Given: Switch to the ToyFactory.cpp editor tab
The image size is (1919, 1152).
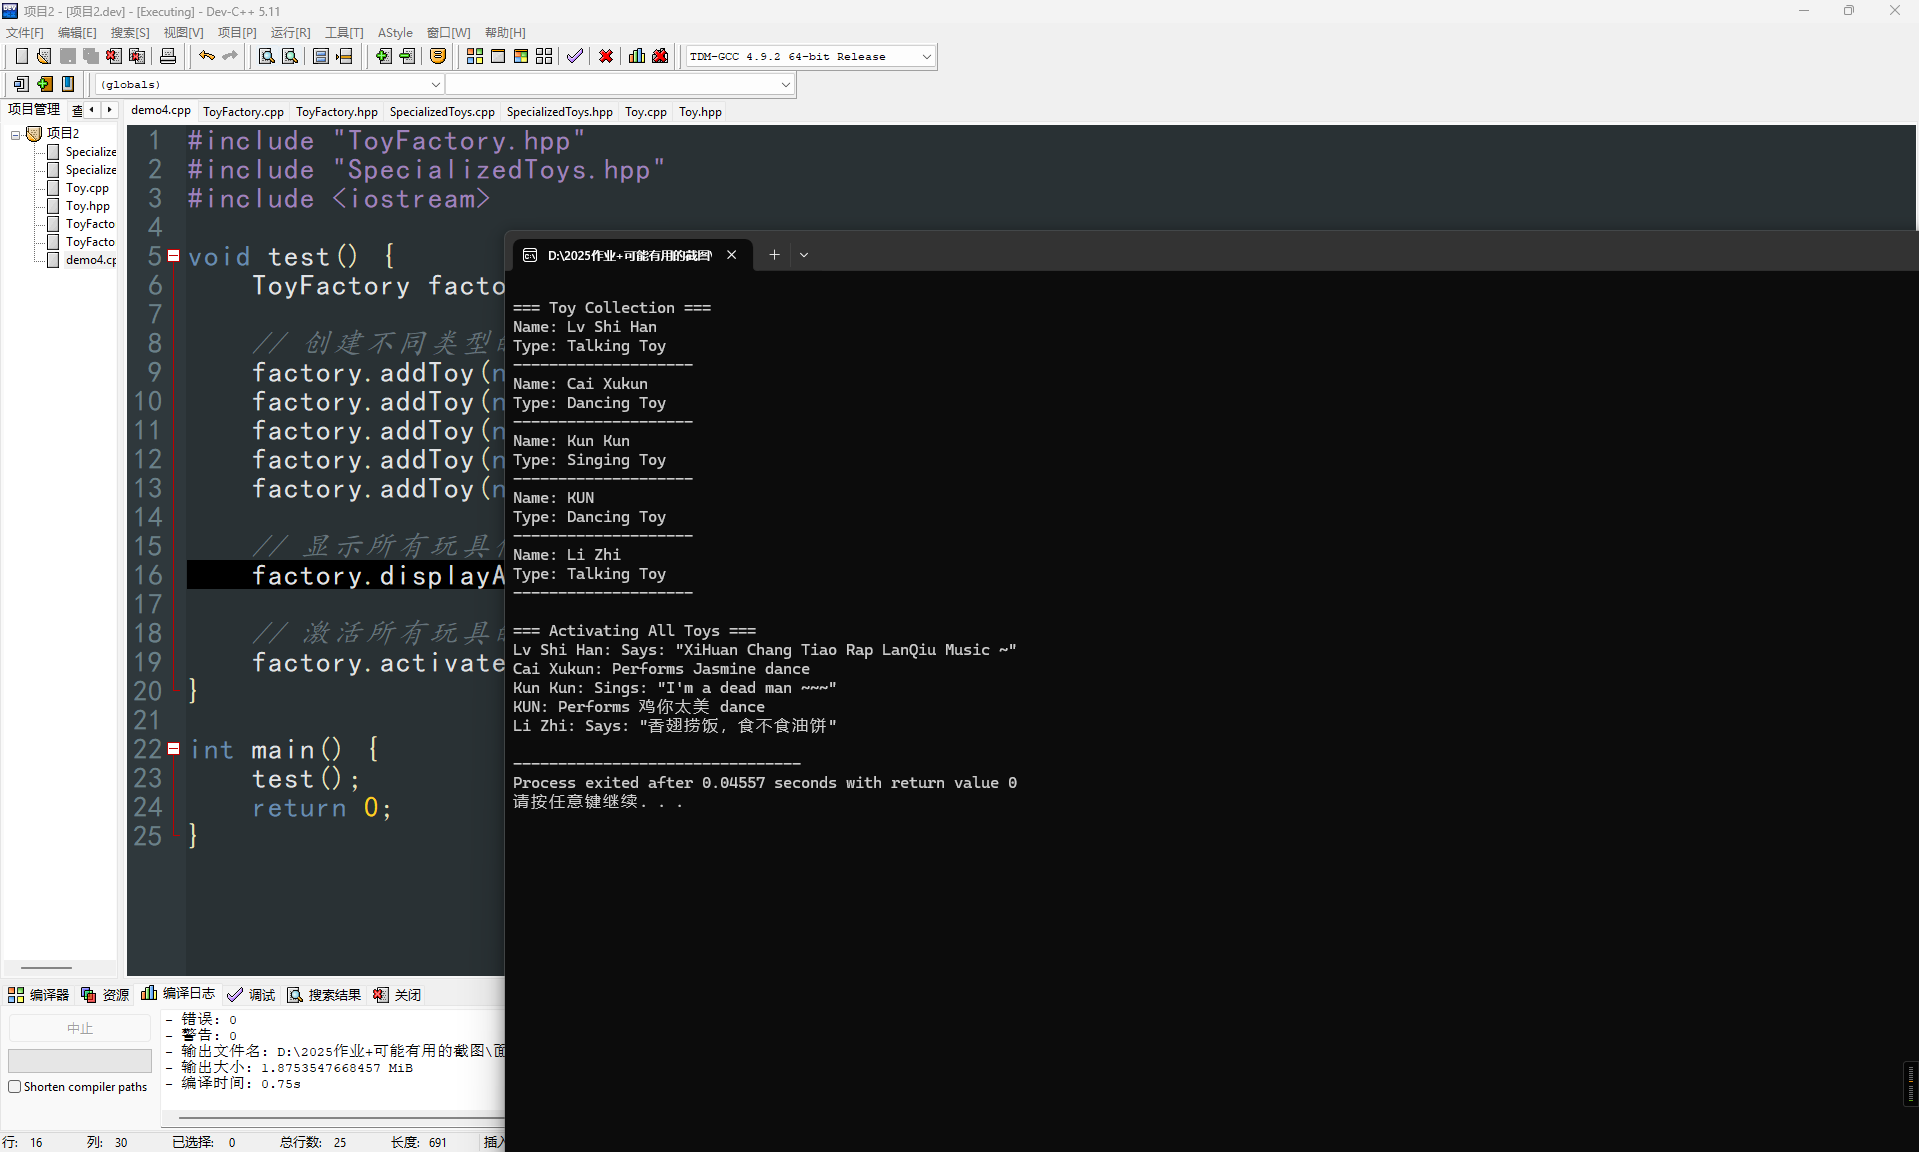Looking at the screenshot, I should (x=243, y=112).
